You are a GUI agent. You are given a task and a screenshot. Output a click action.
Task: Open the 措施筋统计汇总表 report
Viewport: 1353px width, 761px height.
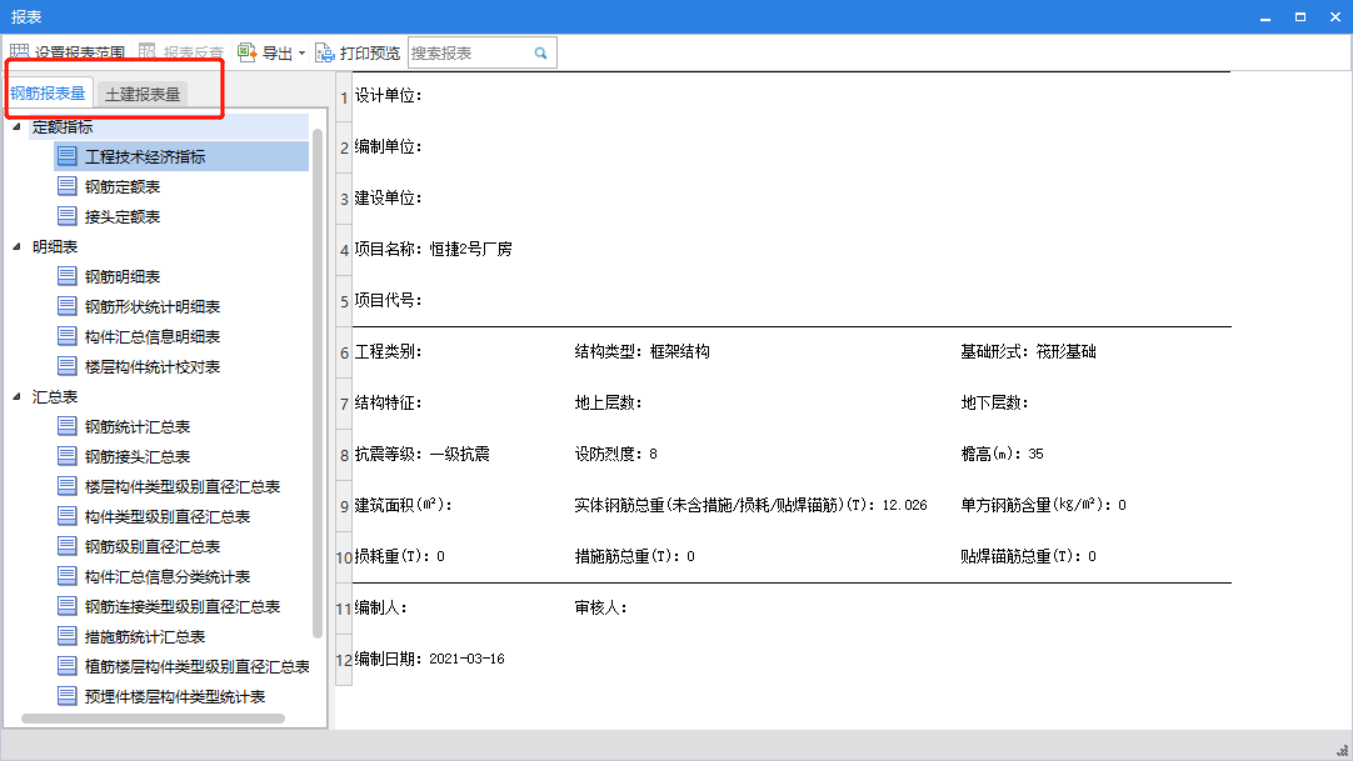pos(145,637)
